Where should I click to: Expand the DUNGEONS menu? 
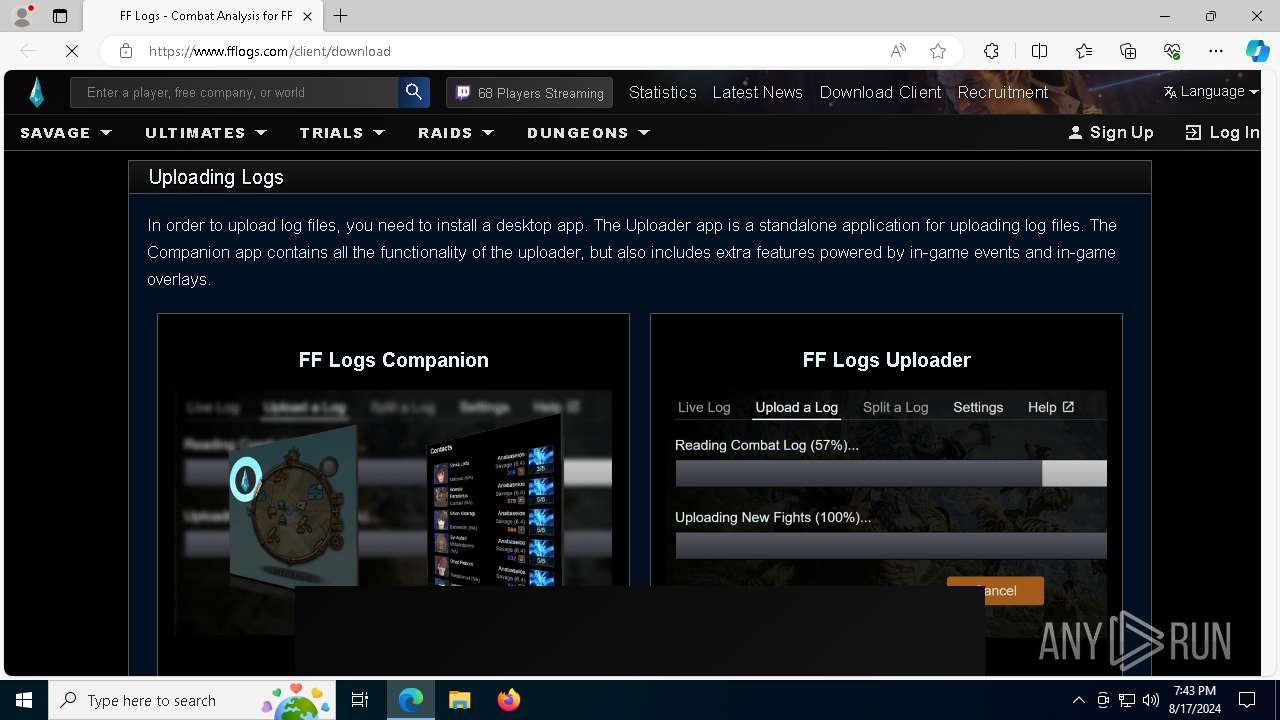tap(588, 132)
